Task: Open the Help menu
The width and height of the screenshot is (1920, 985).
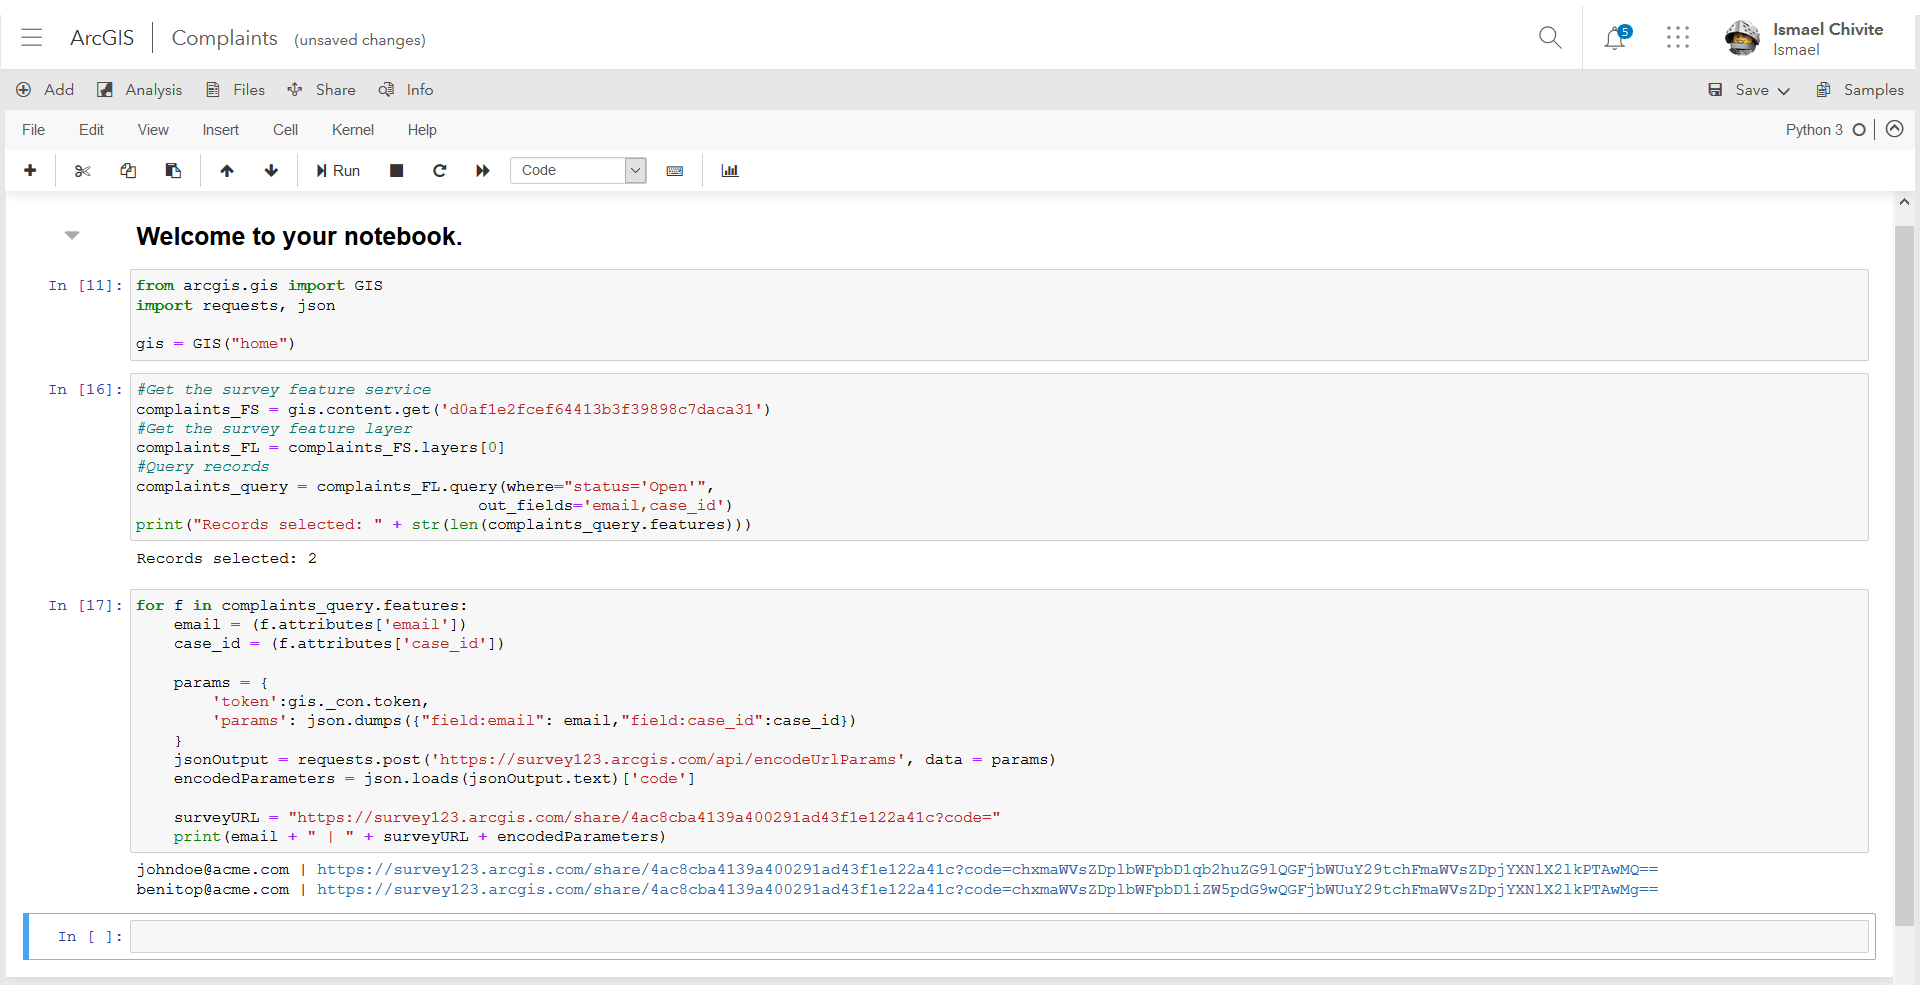Action: [422, 130]
